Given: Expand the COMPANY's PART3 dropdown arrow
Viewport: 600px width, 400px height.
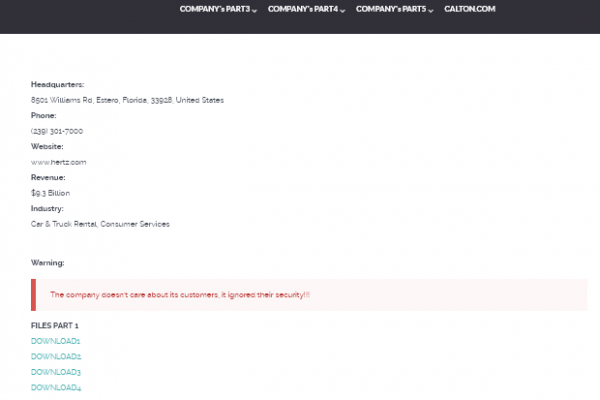Looking at the screenshot, I should [x=255, y=10].
